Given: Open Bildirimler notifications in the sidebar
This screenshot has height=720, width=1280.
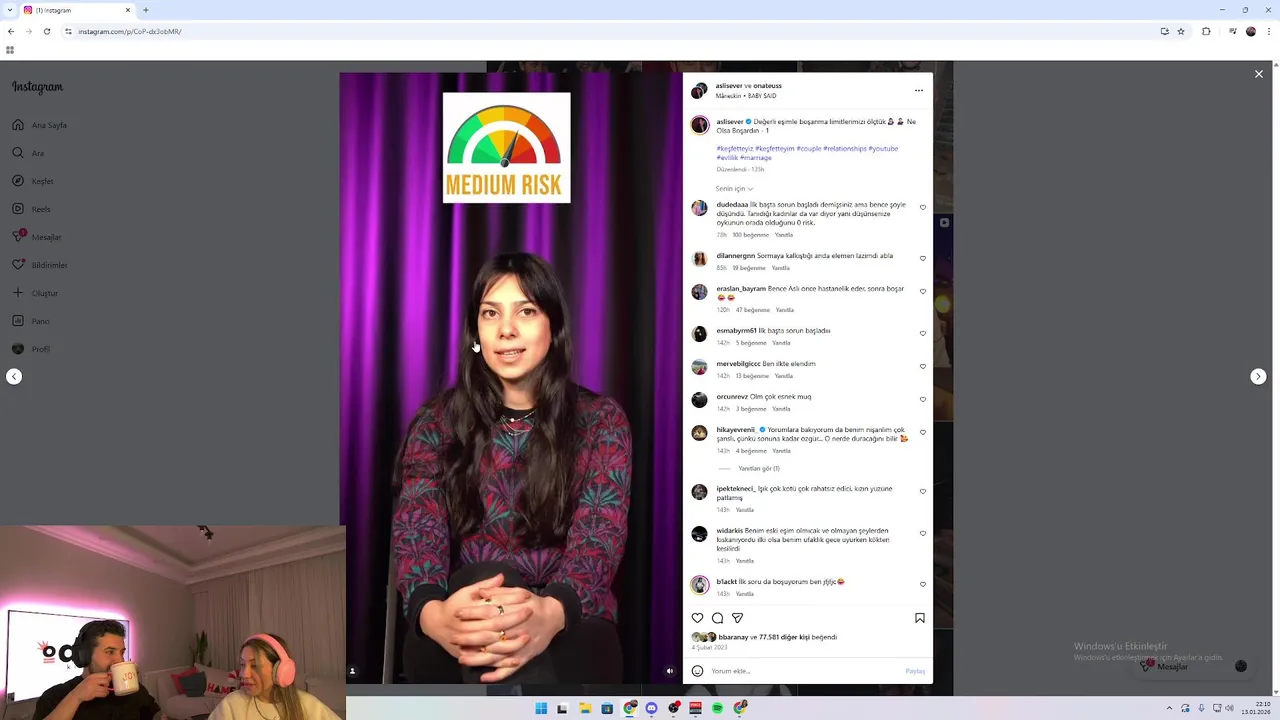Looking at the screenshot, I should (40, 265).
